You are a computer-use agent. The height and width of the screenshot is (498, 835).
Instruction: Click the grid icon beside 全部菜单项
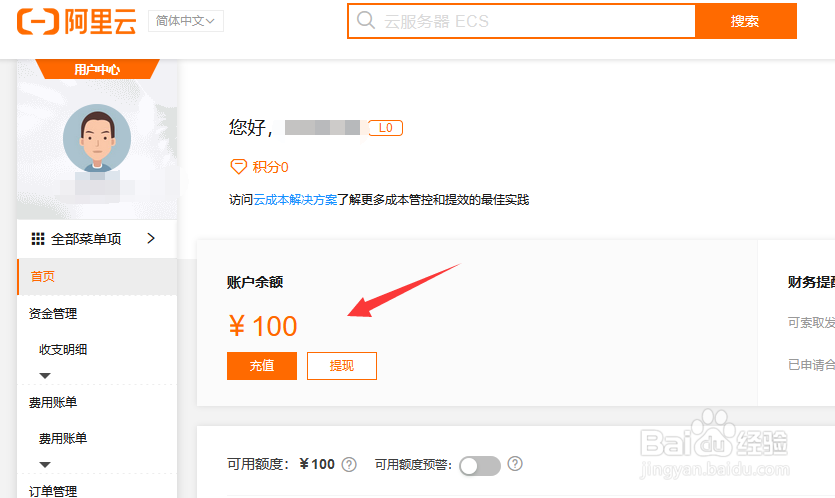click(x=38, y=239)
